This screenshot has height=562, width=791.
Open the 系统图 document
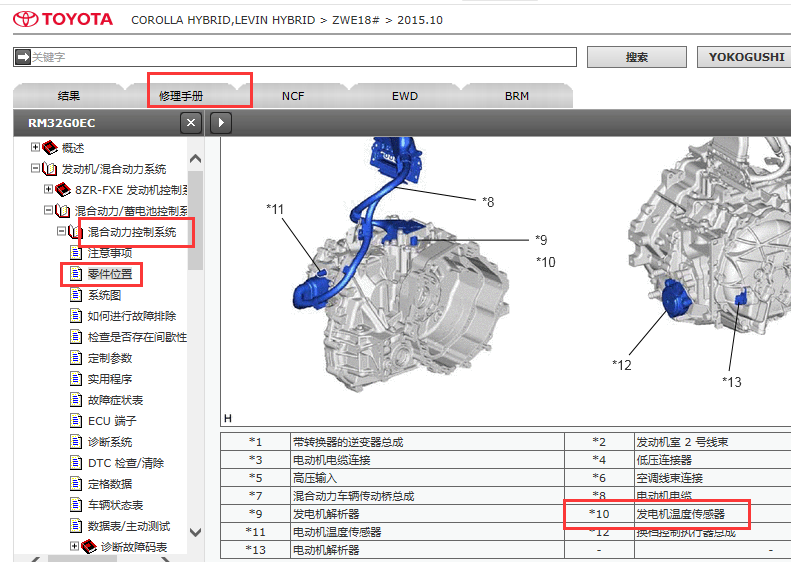pos(104,295)
